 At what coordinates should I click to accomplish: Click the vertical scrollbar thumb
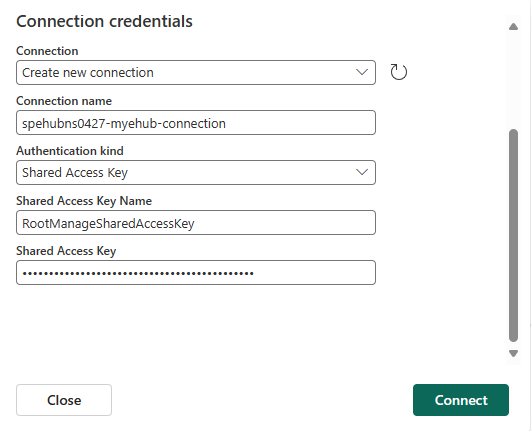[513, 235]
